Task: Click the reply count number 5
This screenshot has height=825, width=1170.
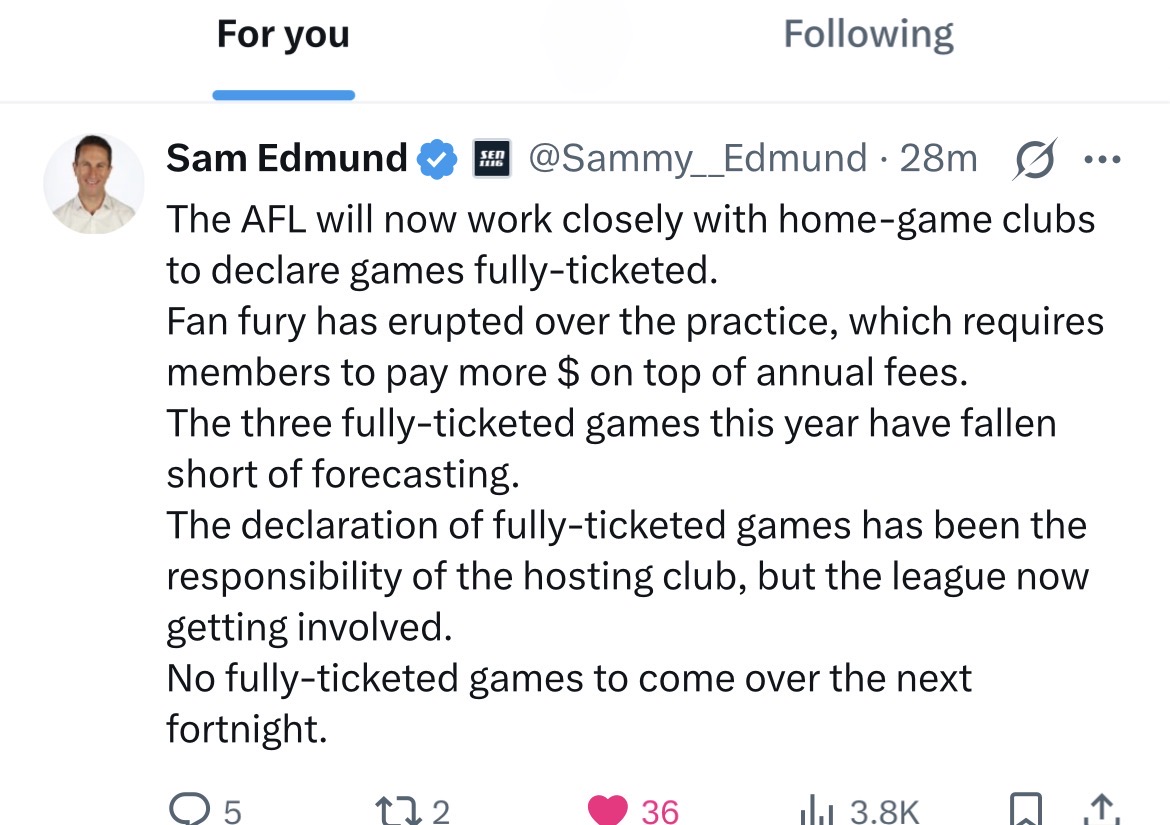Action: pyautogui.click(x=231, y=811)
